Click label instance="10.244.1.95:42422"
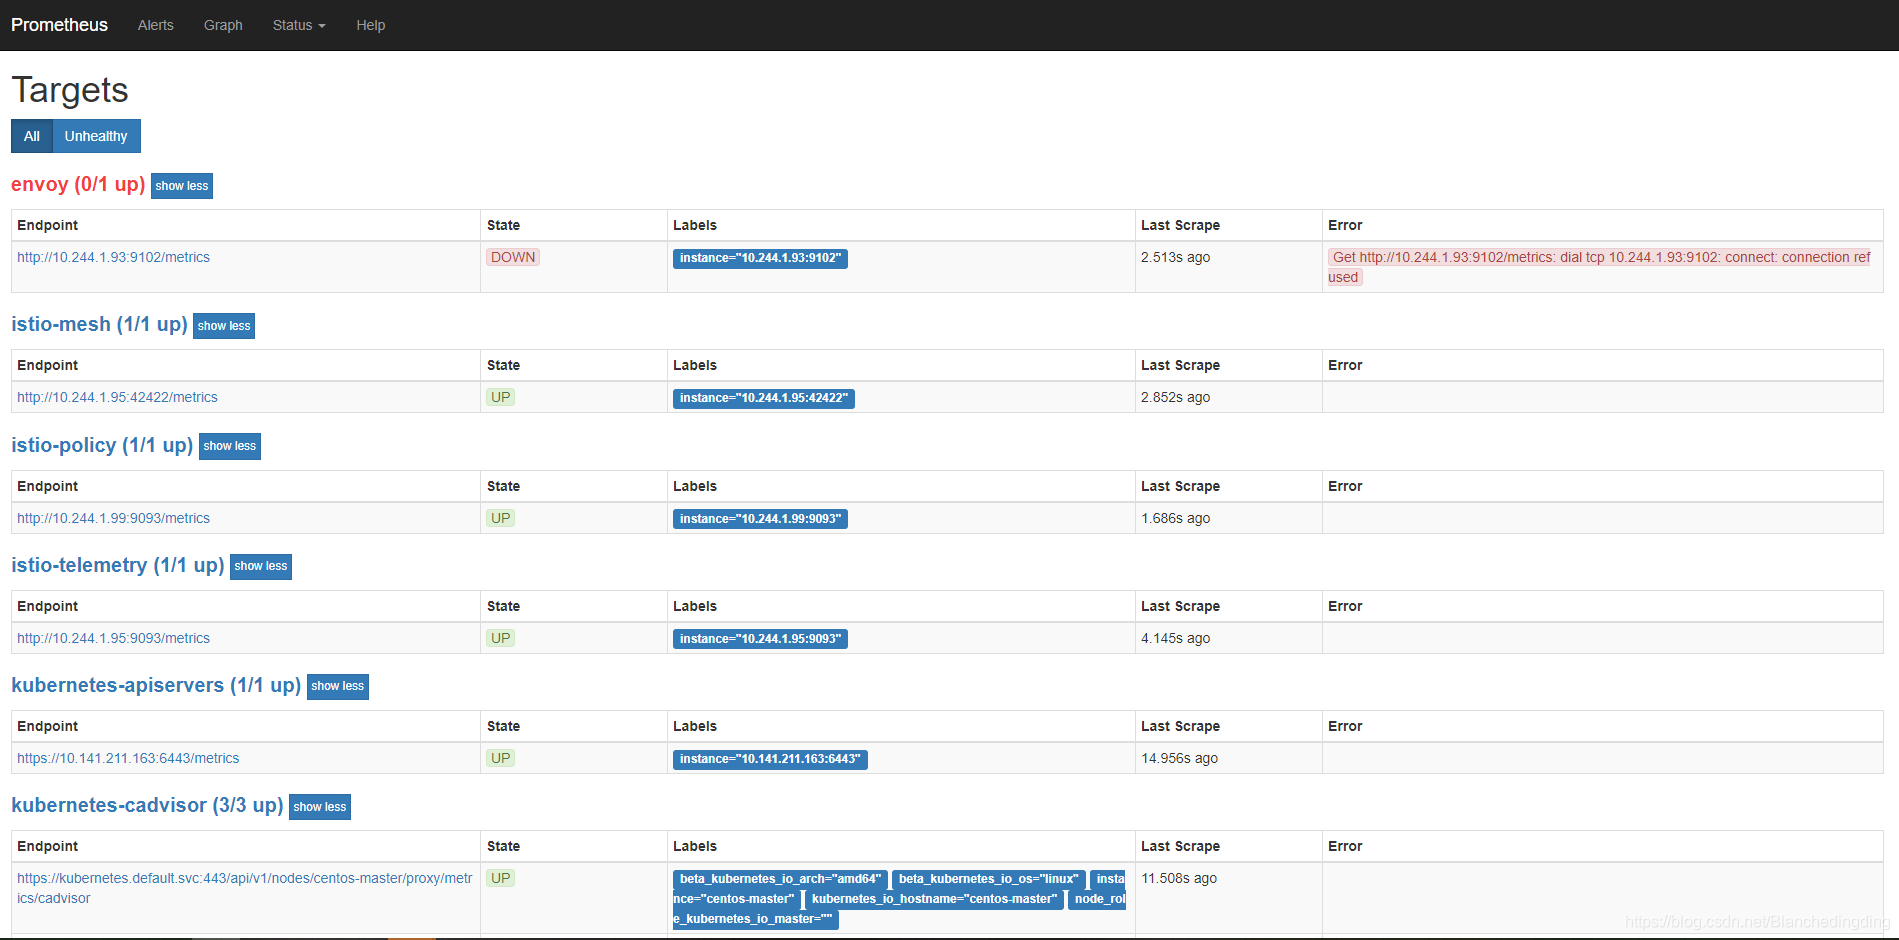1899x940 pixels. tap(764, 398)
